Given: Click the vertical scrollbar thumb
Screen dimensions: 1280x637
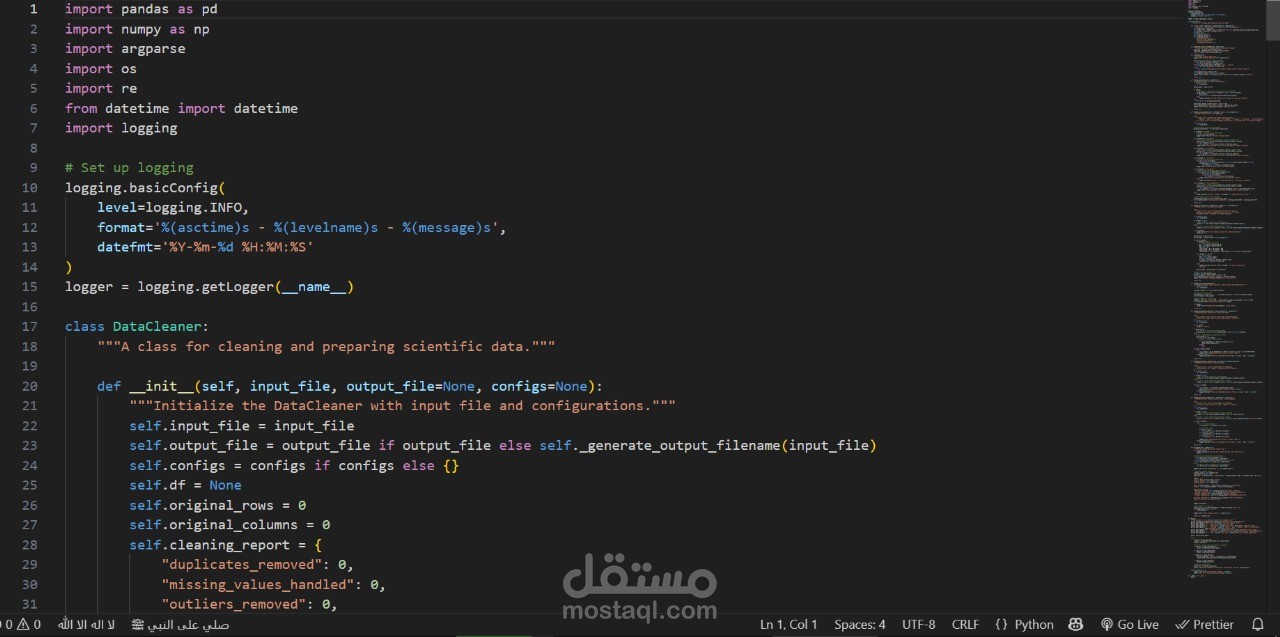Looking at the screenshot, I should [1272, 20].
